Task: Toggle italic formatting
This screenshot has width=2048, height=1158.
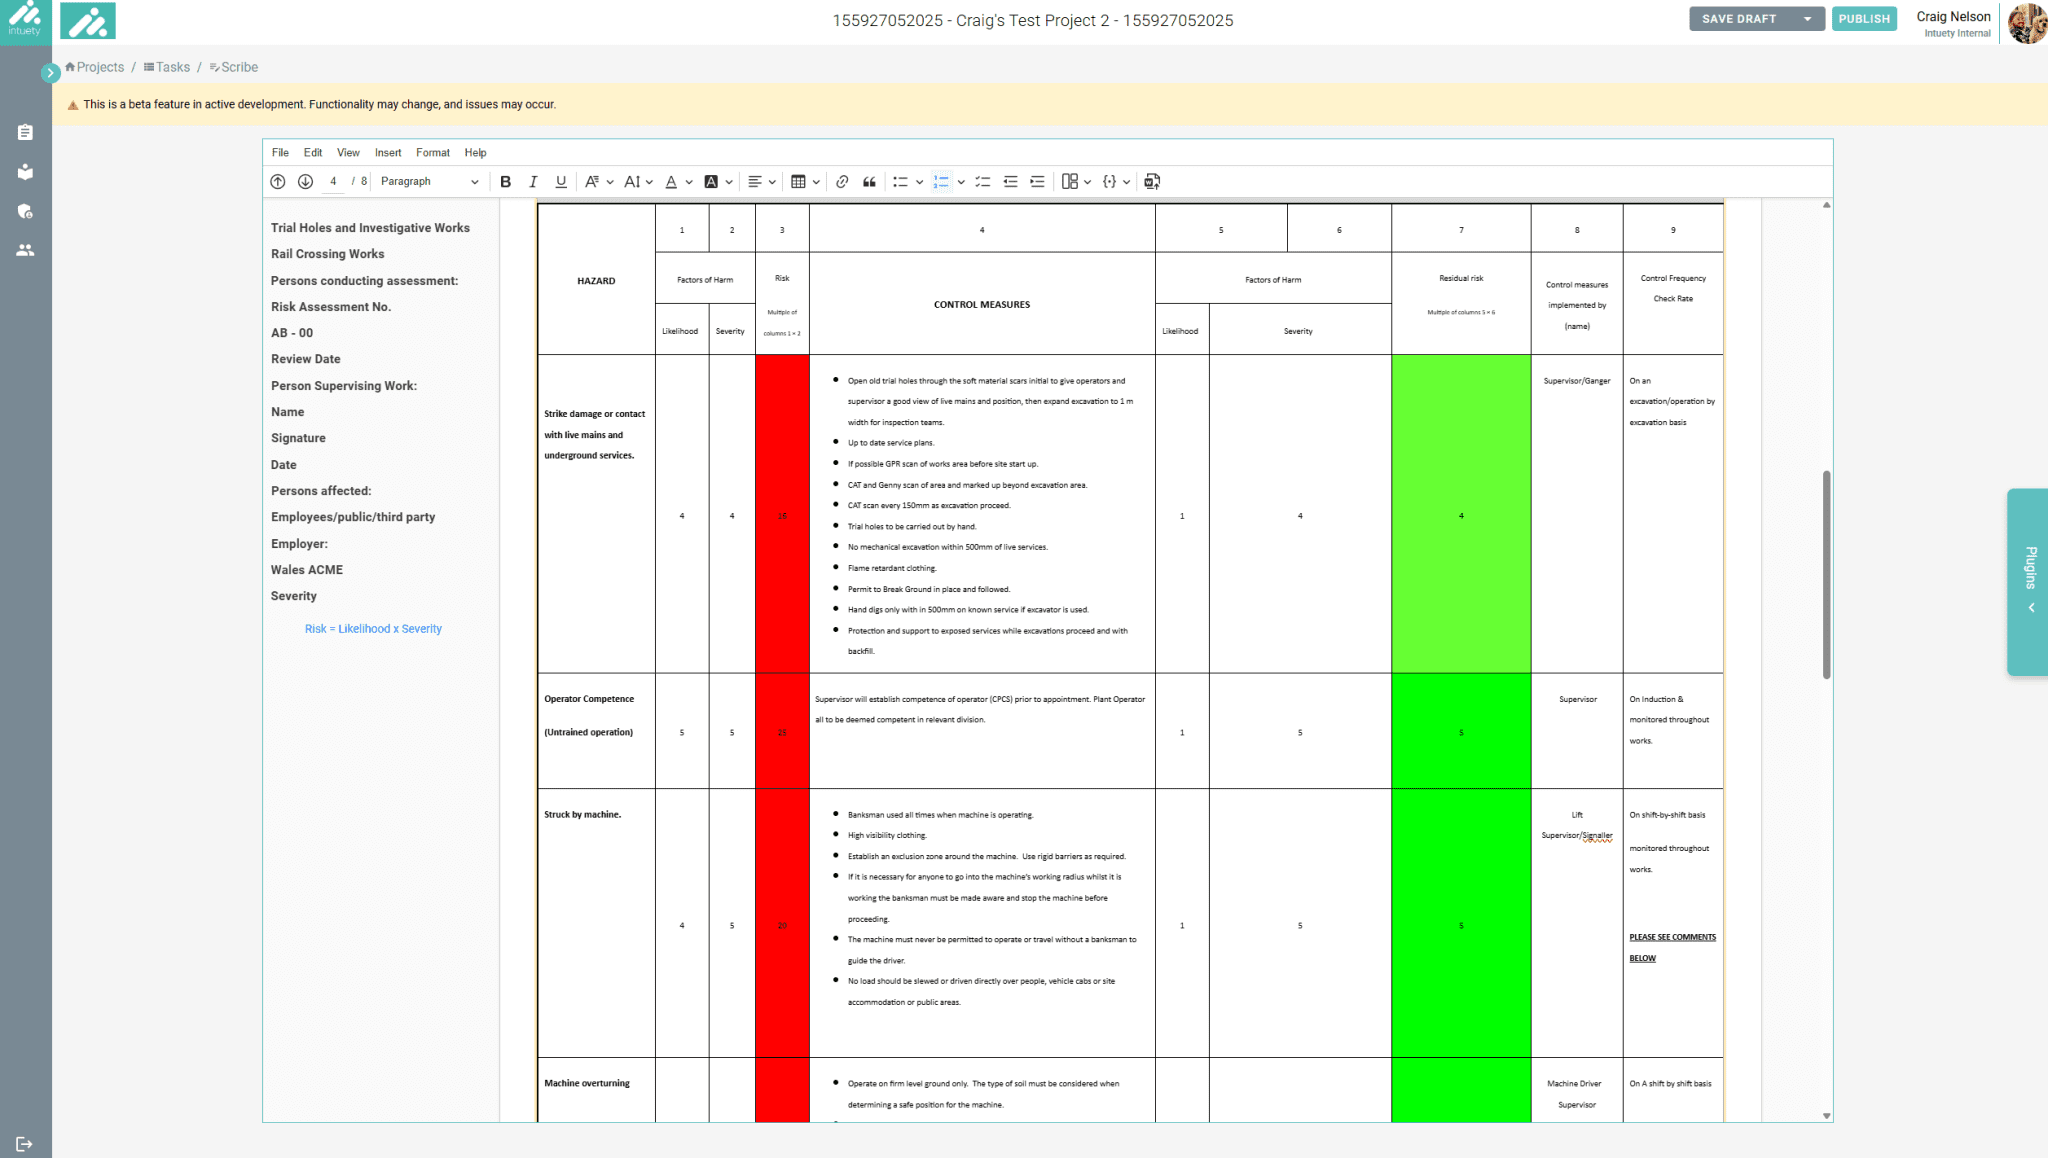Action: point(533,181)
